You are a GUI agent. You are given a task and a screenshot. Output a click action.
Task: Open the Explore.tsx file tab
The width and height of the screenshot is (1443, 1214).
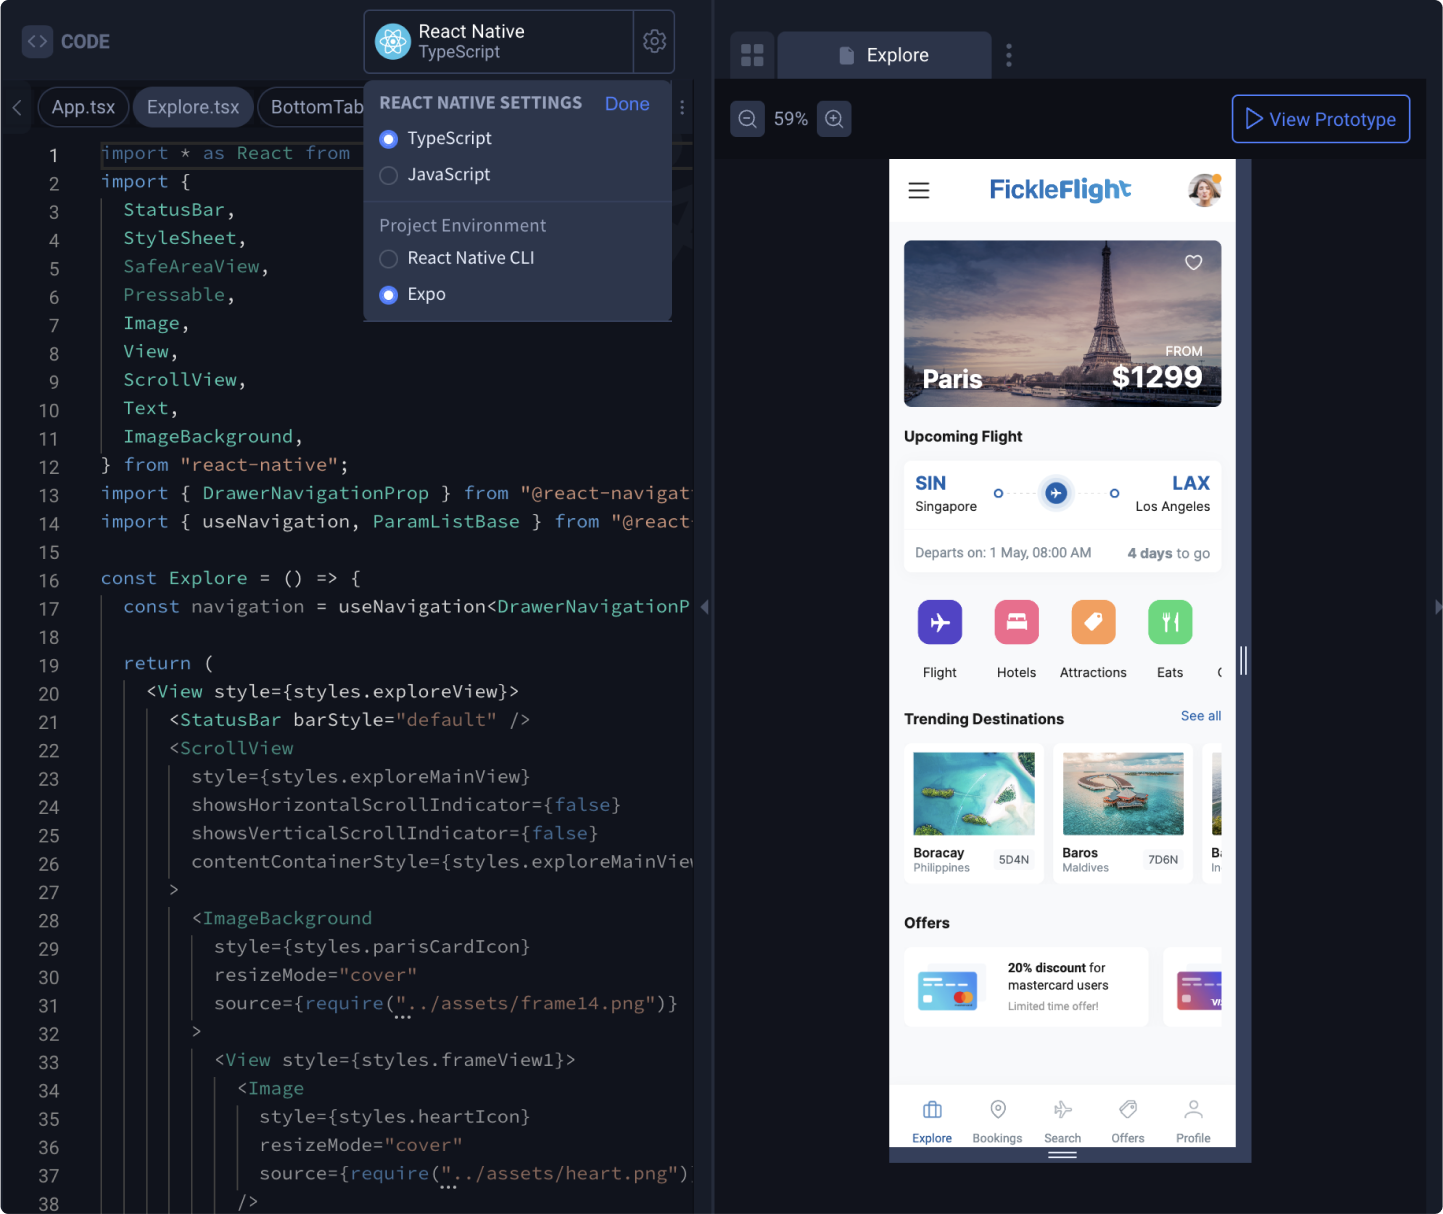point(193,107)
